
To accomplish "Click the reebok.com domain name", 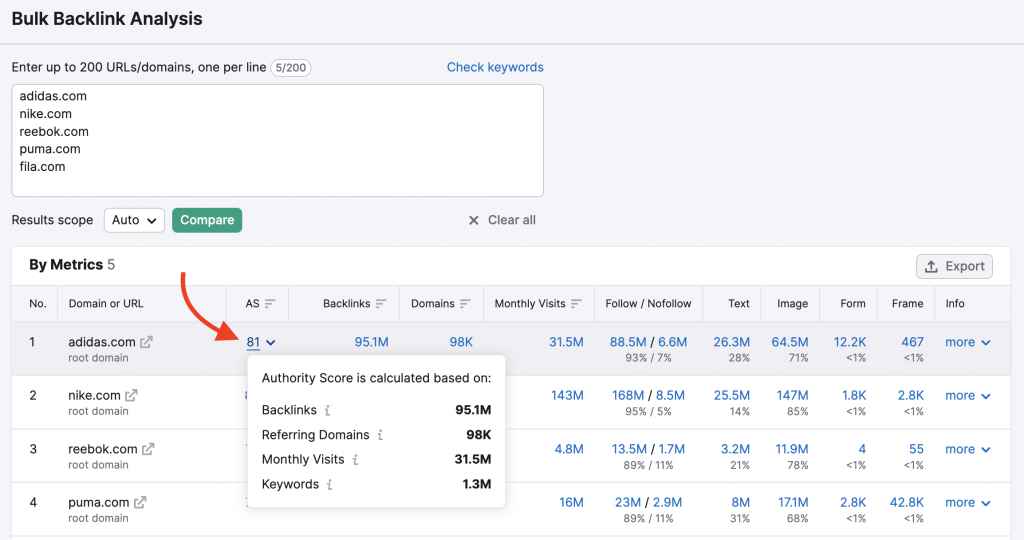I will click(x=103, y=449).
